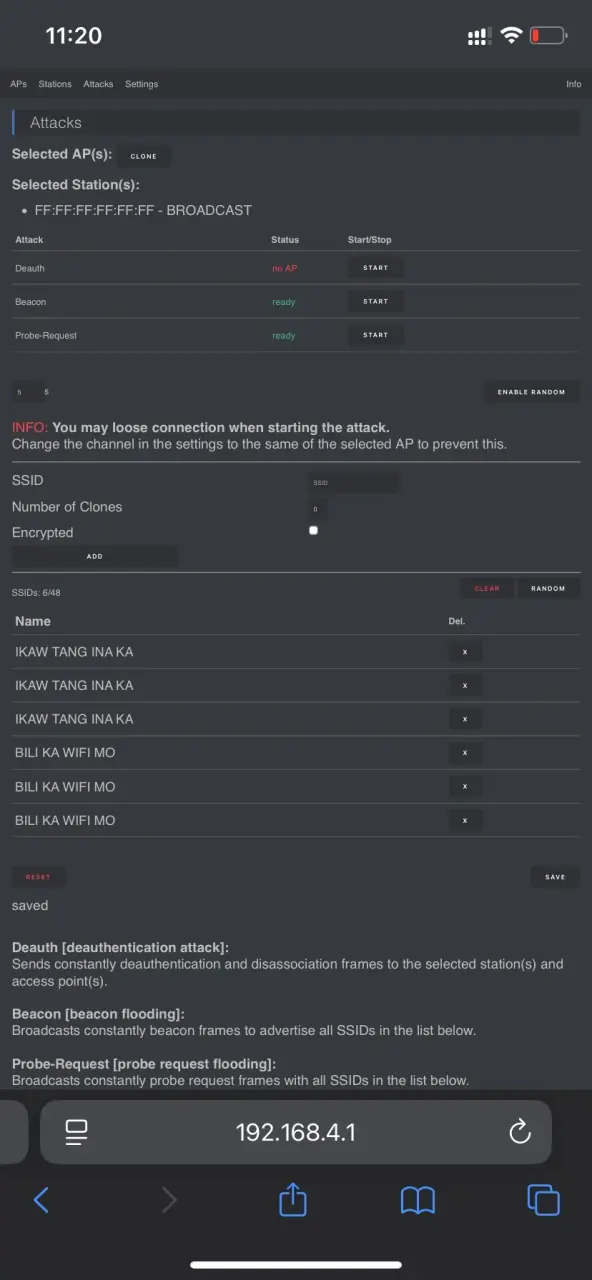Open the Settings tab
592x1280 pixels.
[141, 84]
